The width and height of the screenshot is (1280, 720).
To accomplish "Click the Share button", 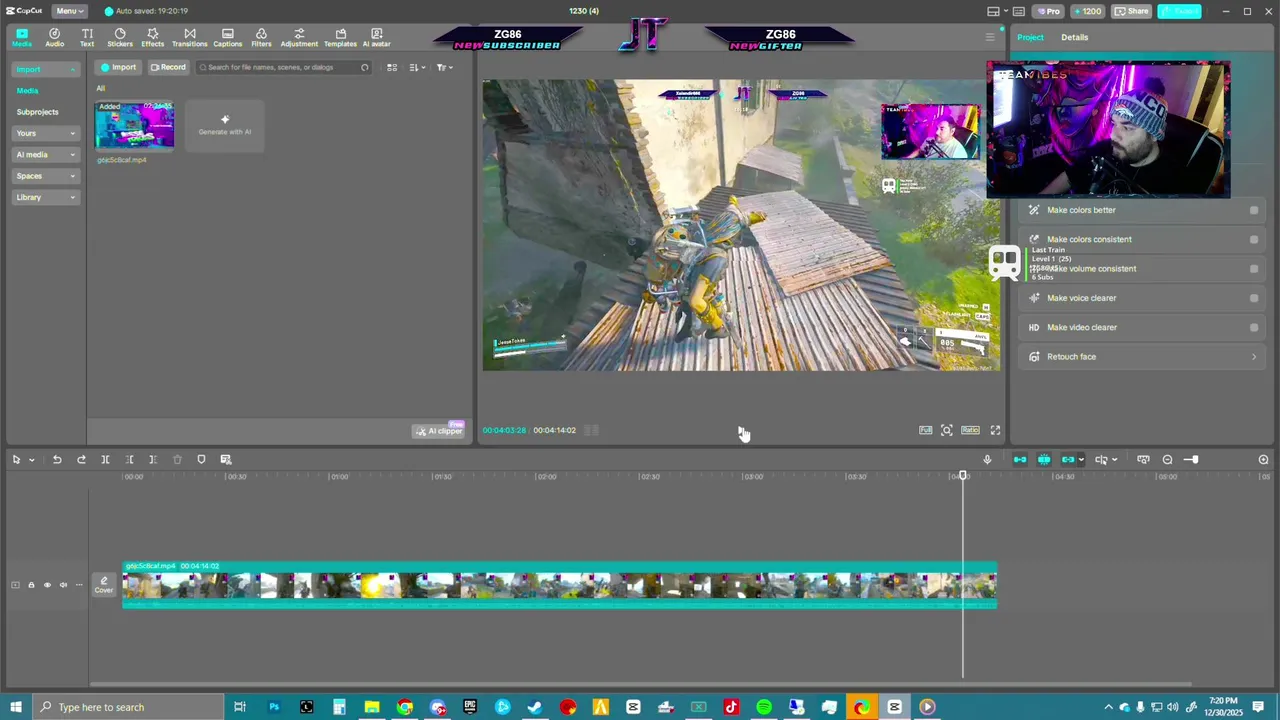I will pos(1133,11).
